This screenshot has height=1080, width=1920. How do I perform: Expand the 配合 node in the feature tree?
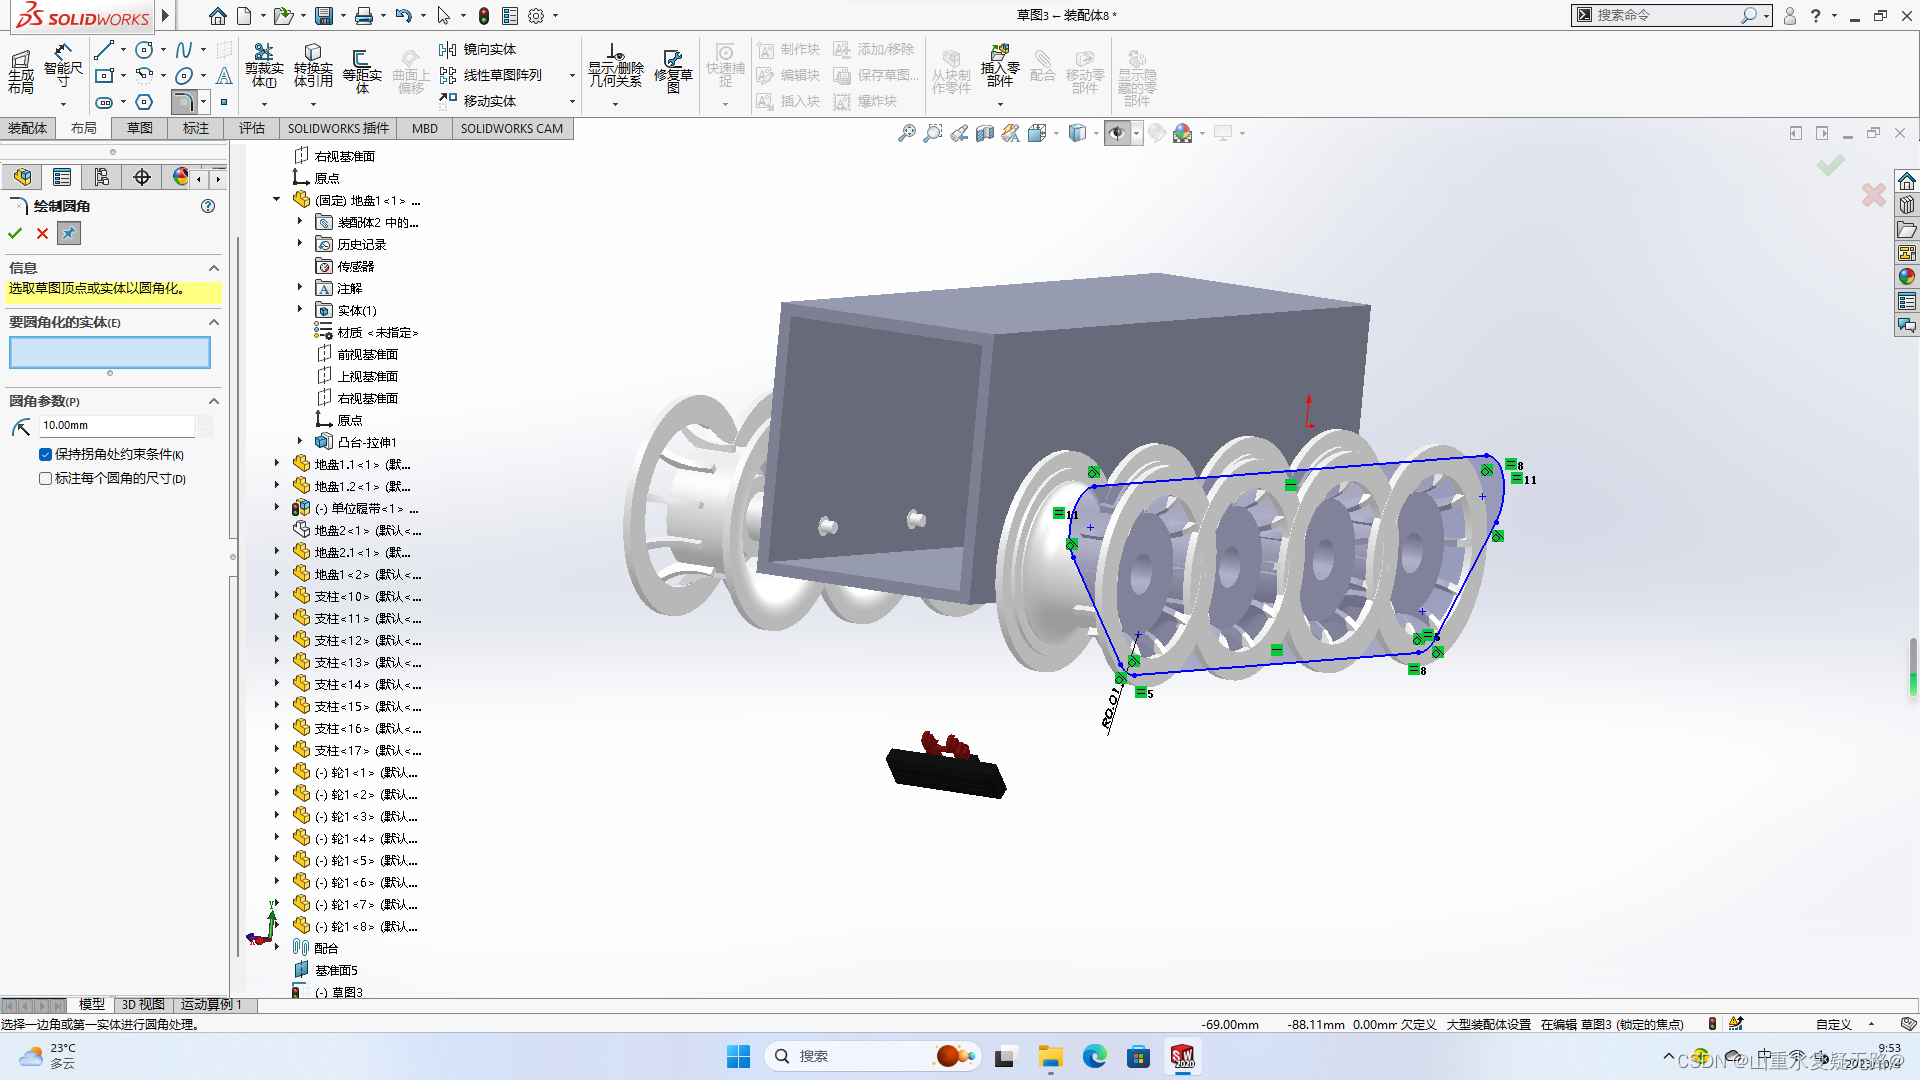(x=277, y=947)
